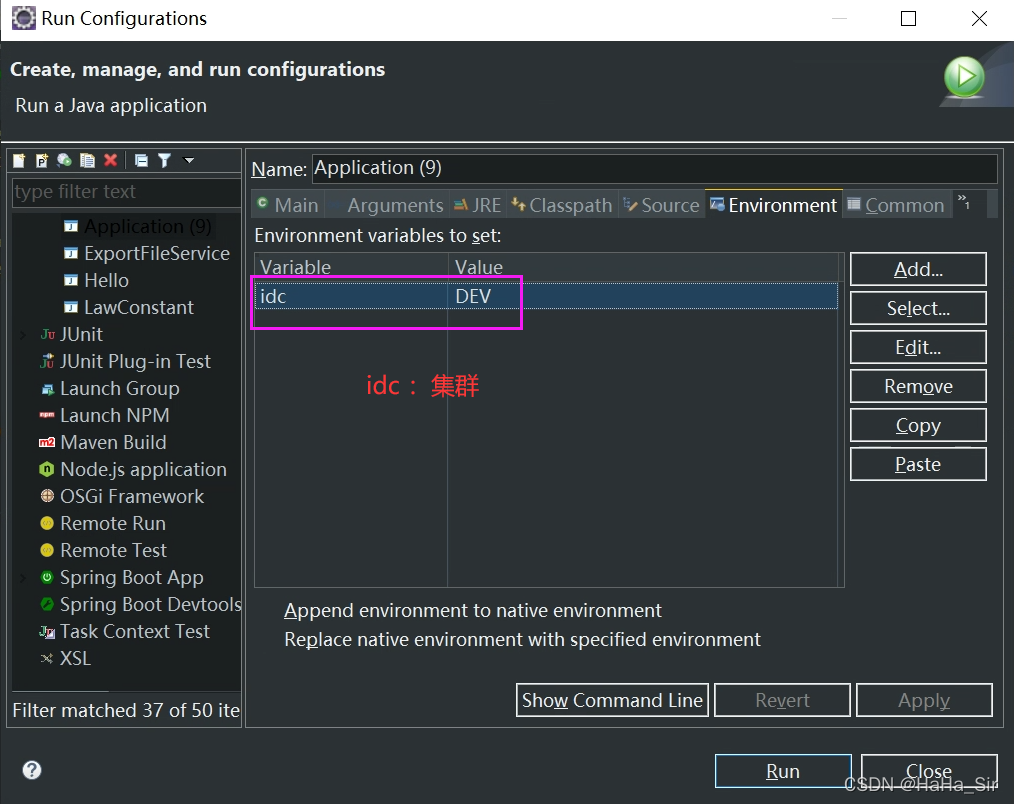Image resolution: width=1014 pixels, height=804 pixels.
Task: Click the export launch configuration icon
Action: tap(64, 160)
